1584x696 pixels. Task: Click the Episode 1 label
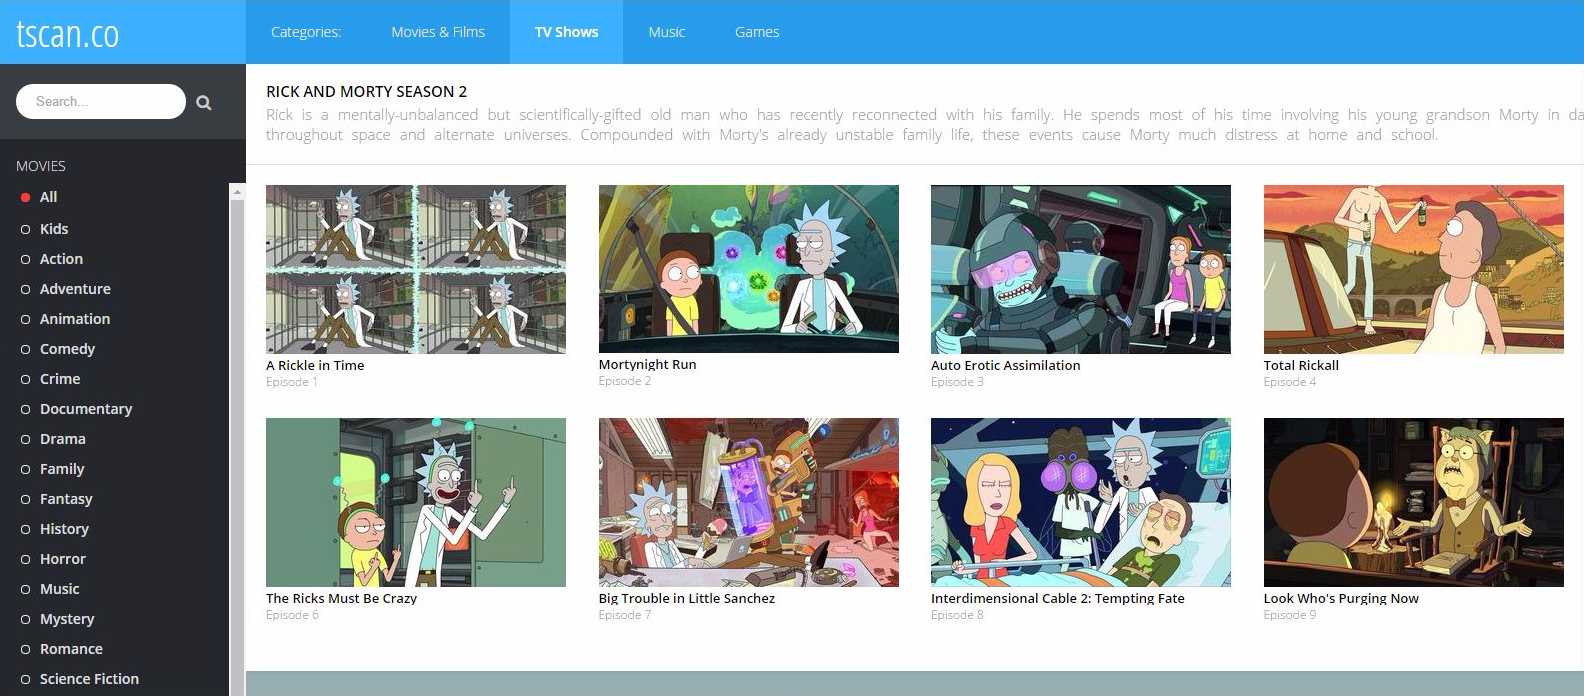pos(292,382)
